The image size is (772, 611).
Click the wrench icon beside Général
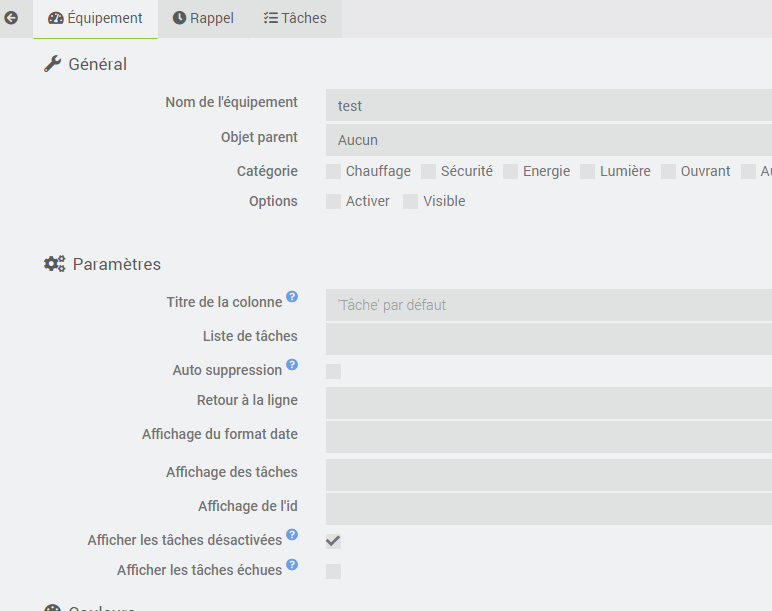tap(53, 64)
